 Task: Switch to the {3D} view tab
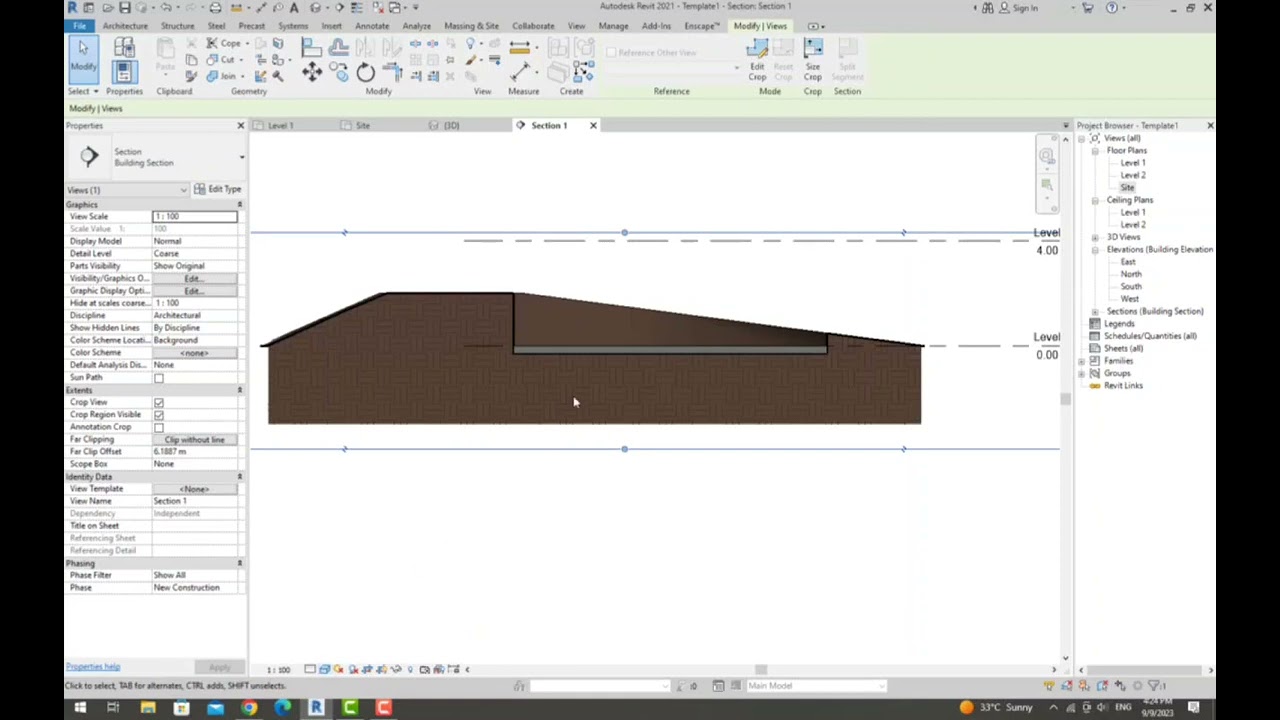click(451, 126)
